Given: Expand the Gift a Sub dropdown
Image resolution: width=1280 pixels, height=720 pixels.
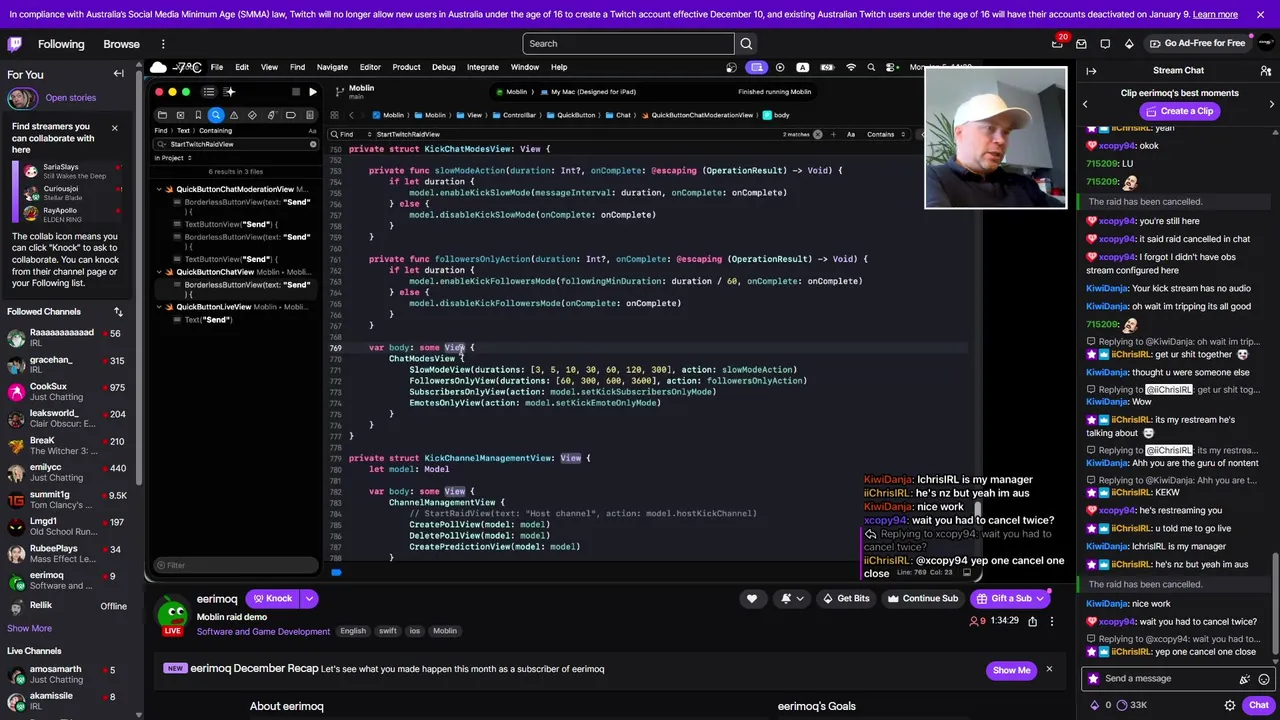Looking at the screenshot, I should [1041, 598].
